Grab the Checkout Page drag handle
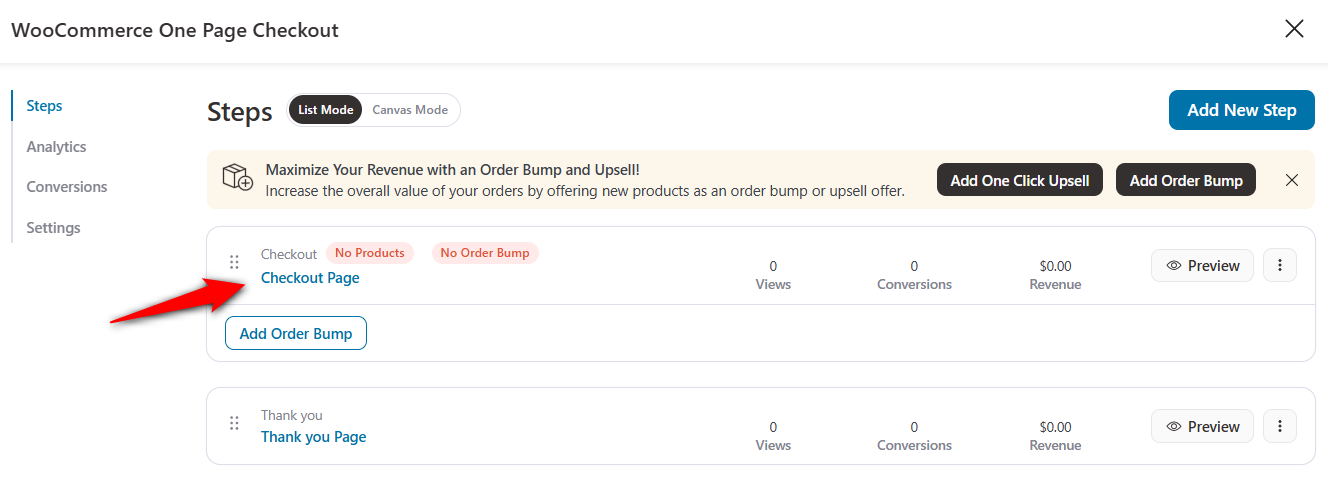 [235, 262]
